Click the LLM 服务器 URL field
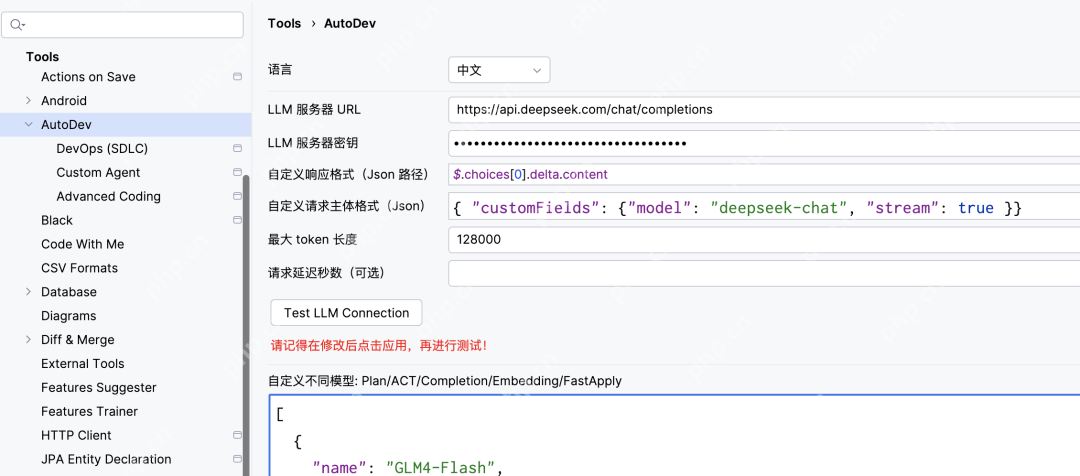The width and height of the screenshot is (1080, 476). [764, 110]
